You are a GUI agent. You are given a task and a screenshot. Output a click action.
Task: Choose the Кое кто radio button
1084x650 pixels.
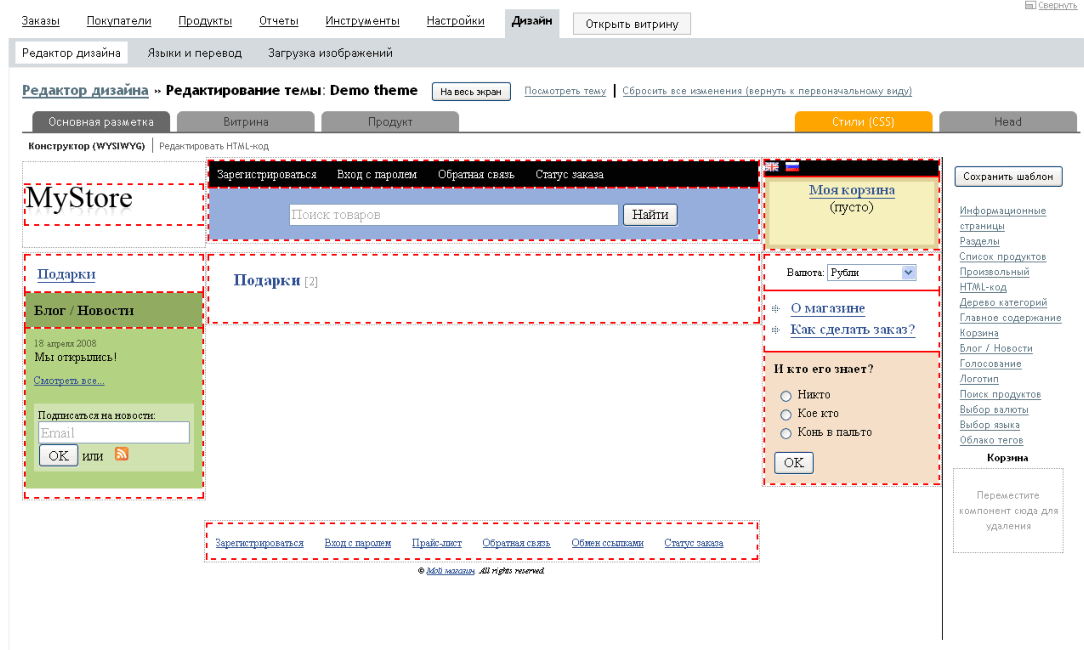point(785,414)
